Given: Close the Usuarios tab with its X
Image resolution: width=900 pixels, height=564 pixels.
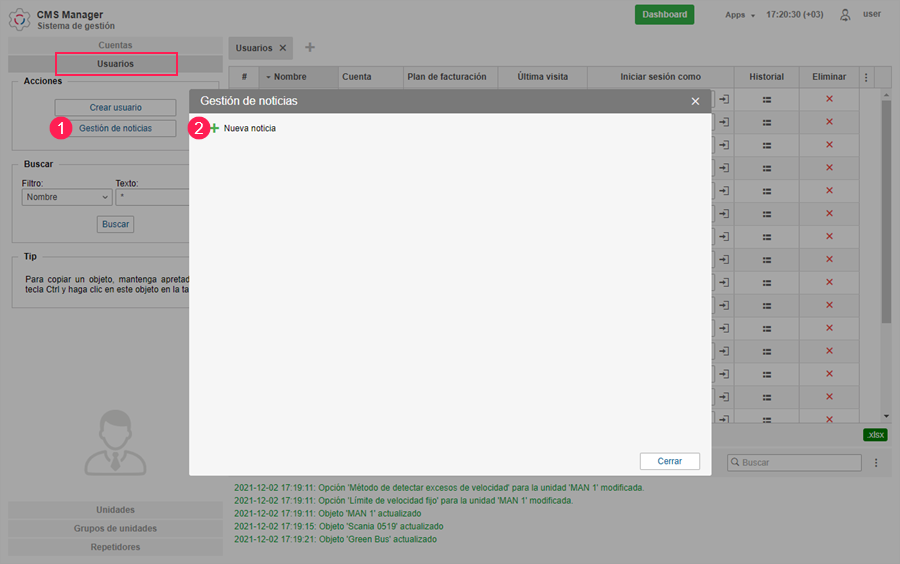Looking at the screenshot, I should pos(282,48).
